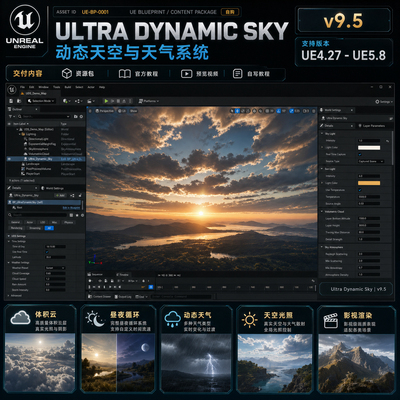The image size is (400, 400).
Task: Open the Outliner settings gear
Action: pyautogui.click(x=81, y=116)
